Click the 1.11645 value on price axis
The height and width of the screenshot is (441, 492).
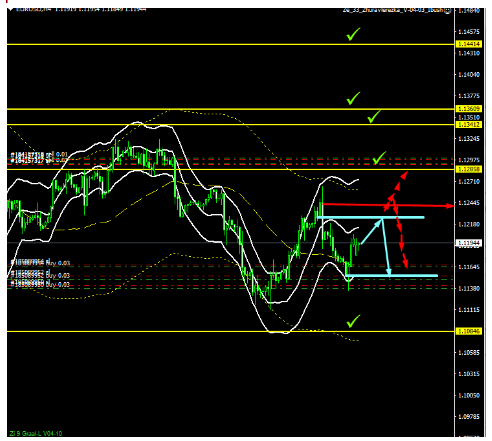point(469,267)
